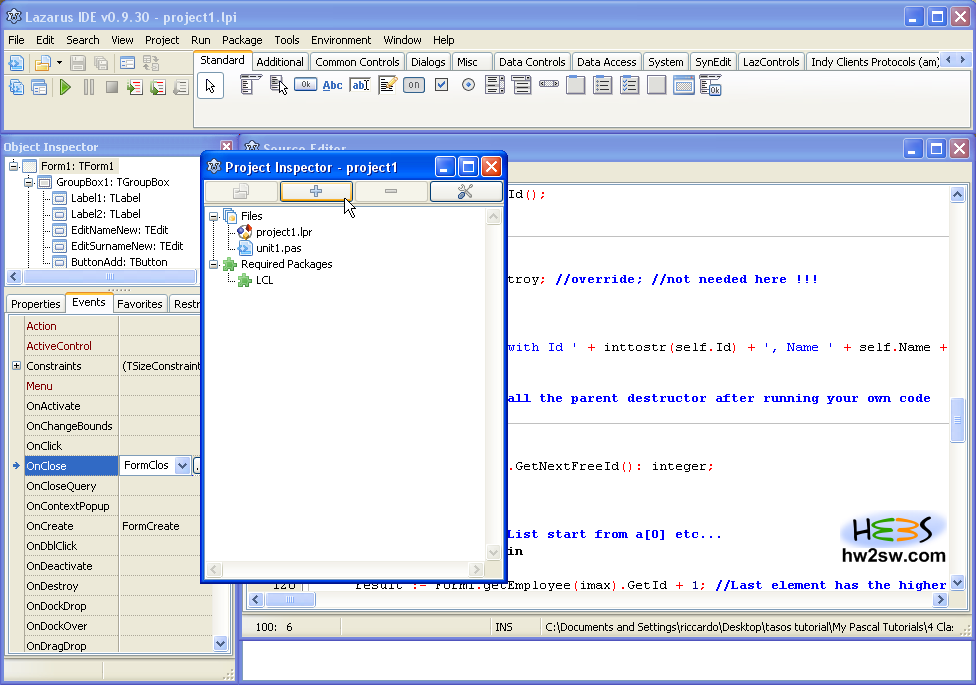Click the Step Over debug icon
This screenshot has width=976, height=685.
tap(158, 87)
